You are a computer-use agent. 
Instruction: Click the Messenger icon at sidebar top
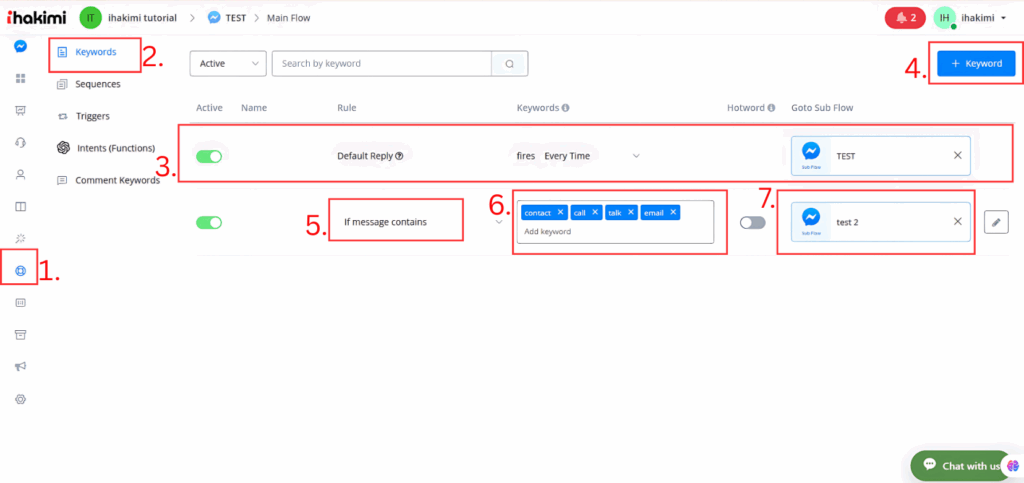(x=20, y=46)
